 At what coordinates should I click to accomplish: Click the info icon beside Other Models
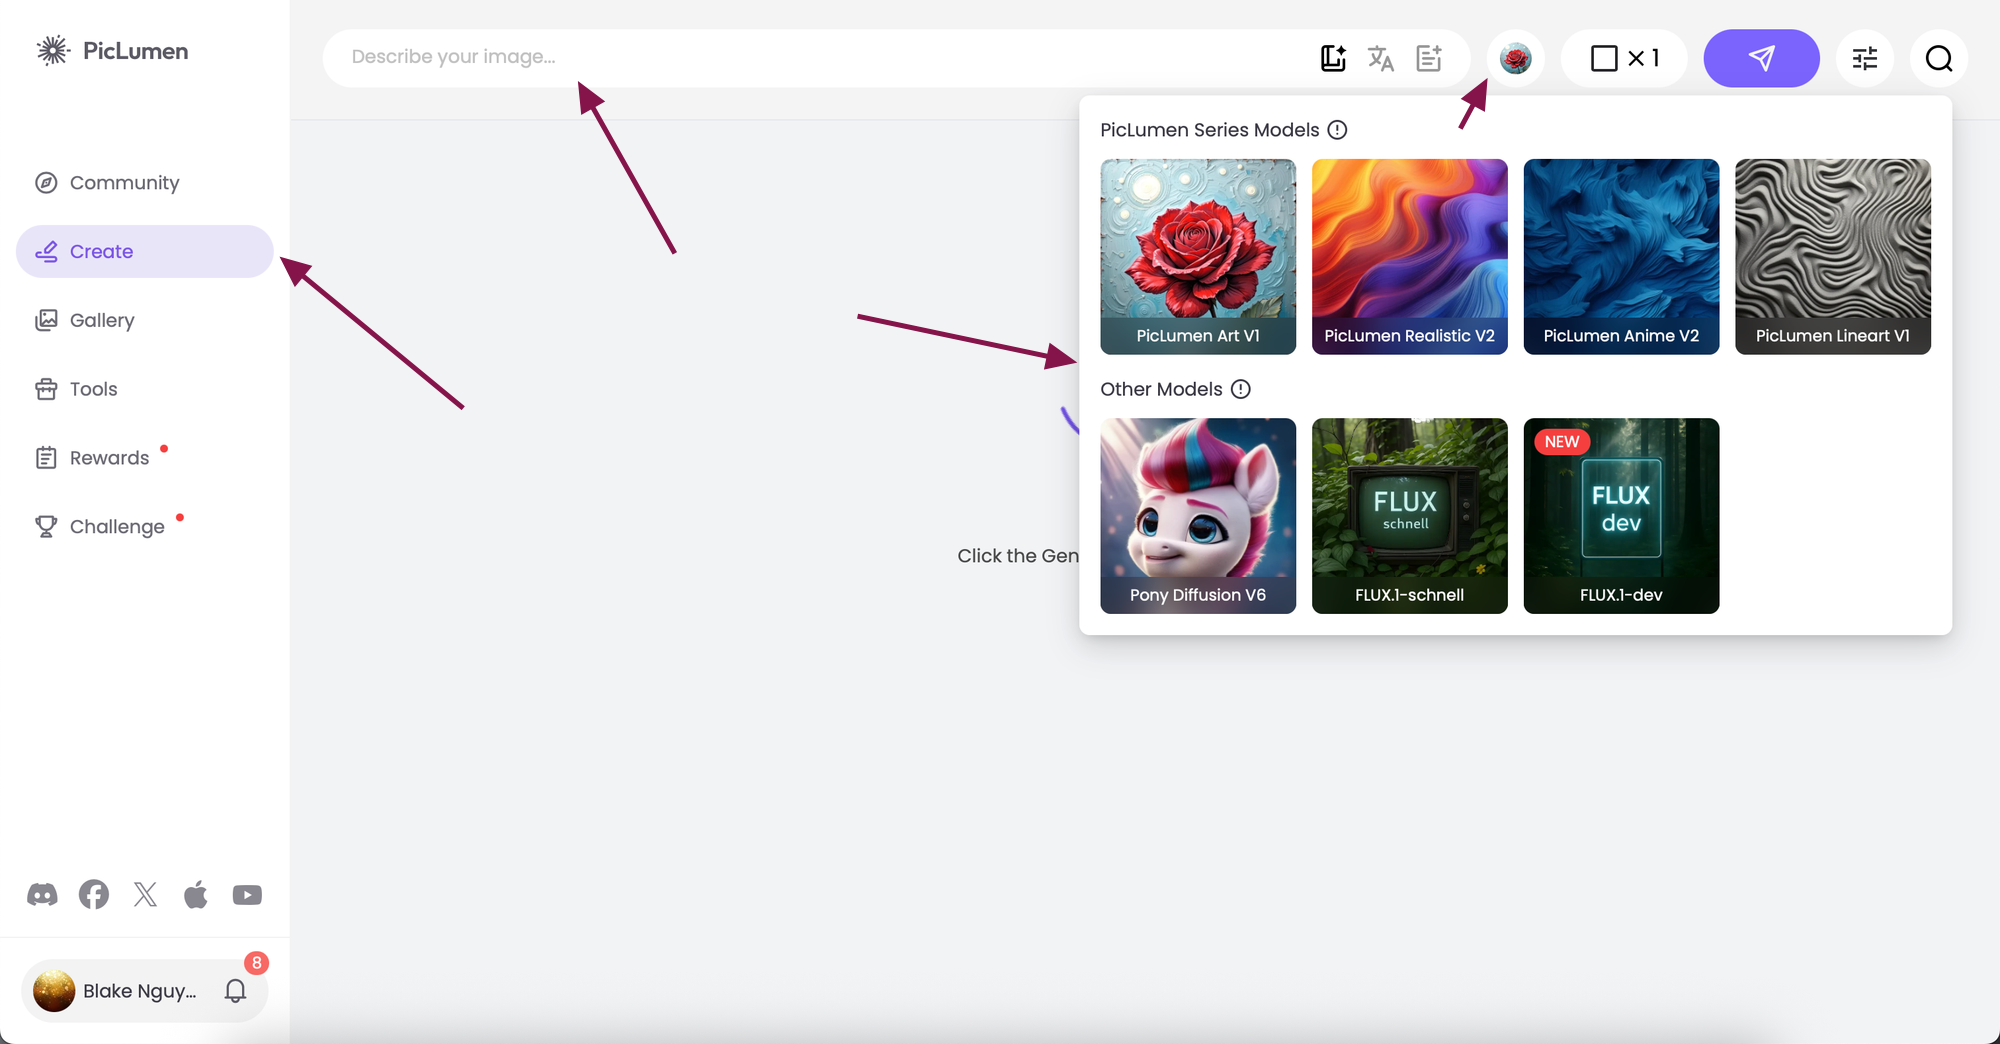point(1241,389)
